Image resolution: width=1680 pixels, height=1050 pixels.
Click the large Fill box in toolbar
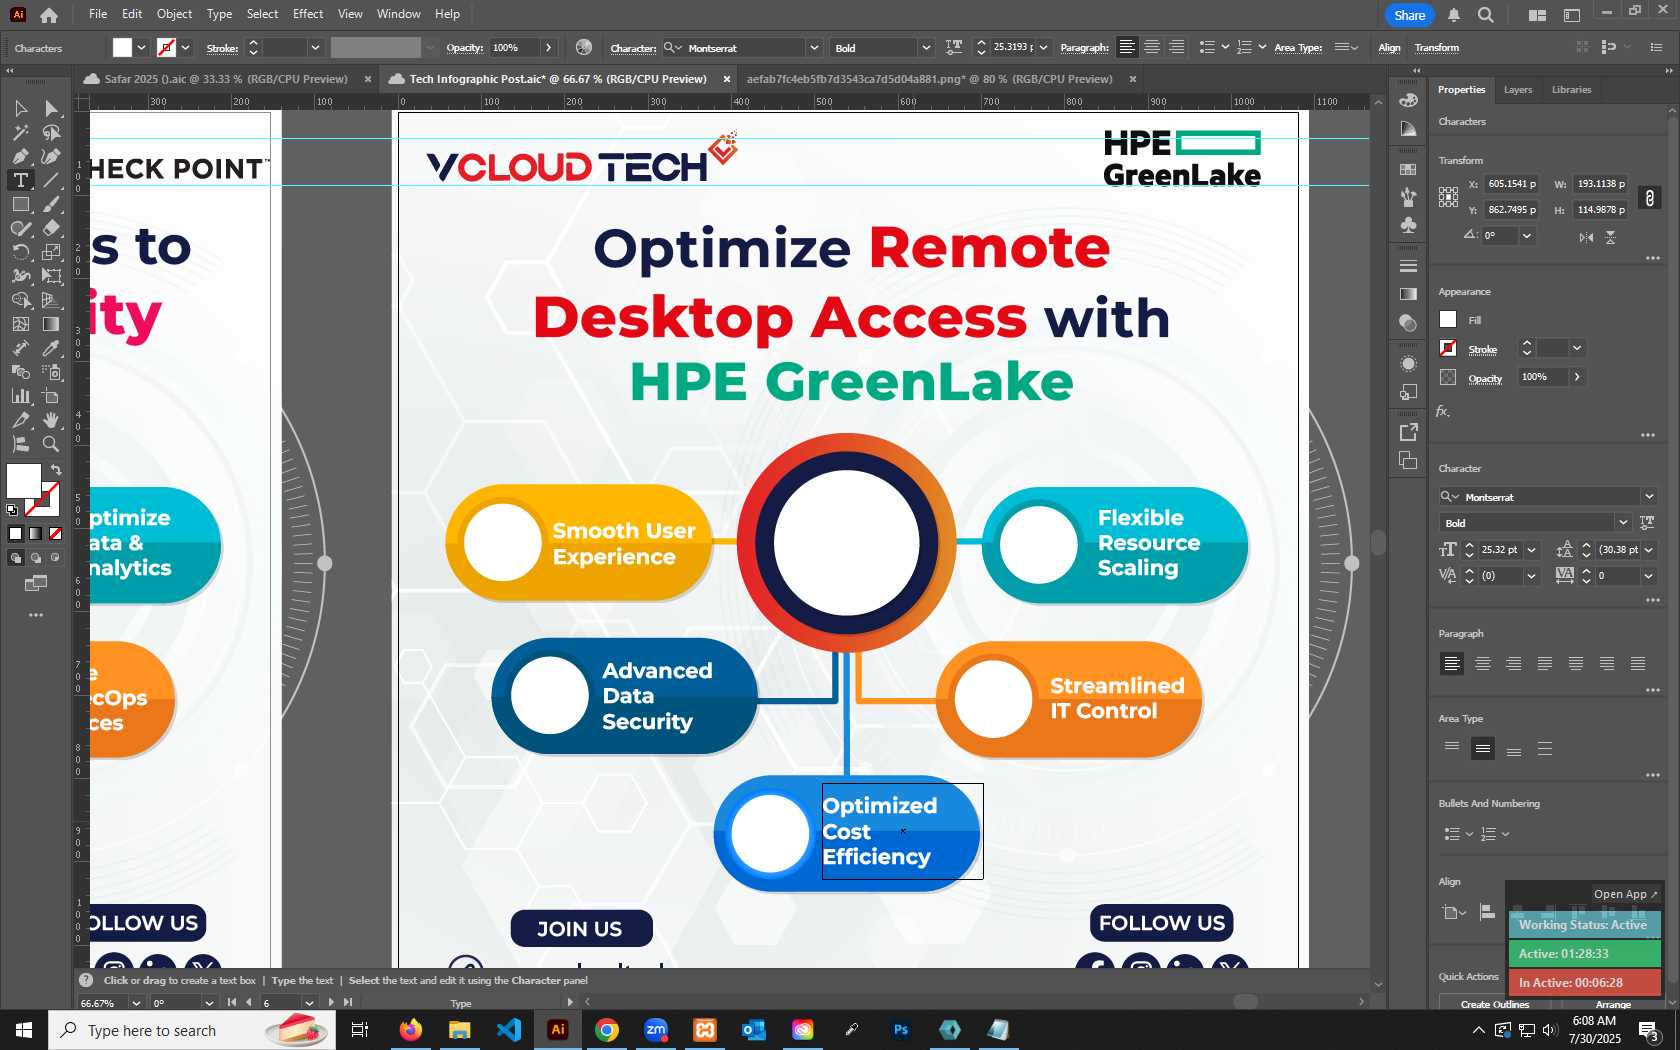(x=24, y=481)
